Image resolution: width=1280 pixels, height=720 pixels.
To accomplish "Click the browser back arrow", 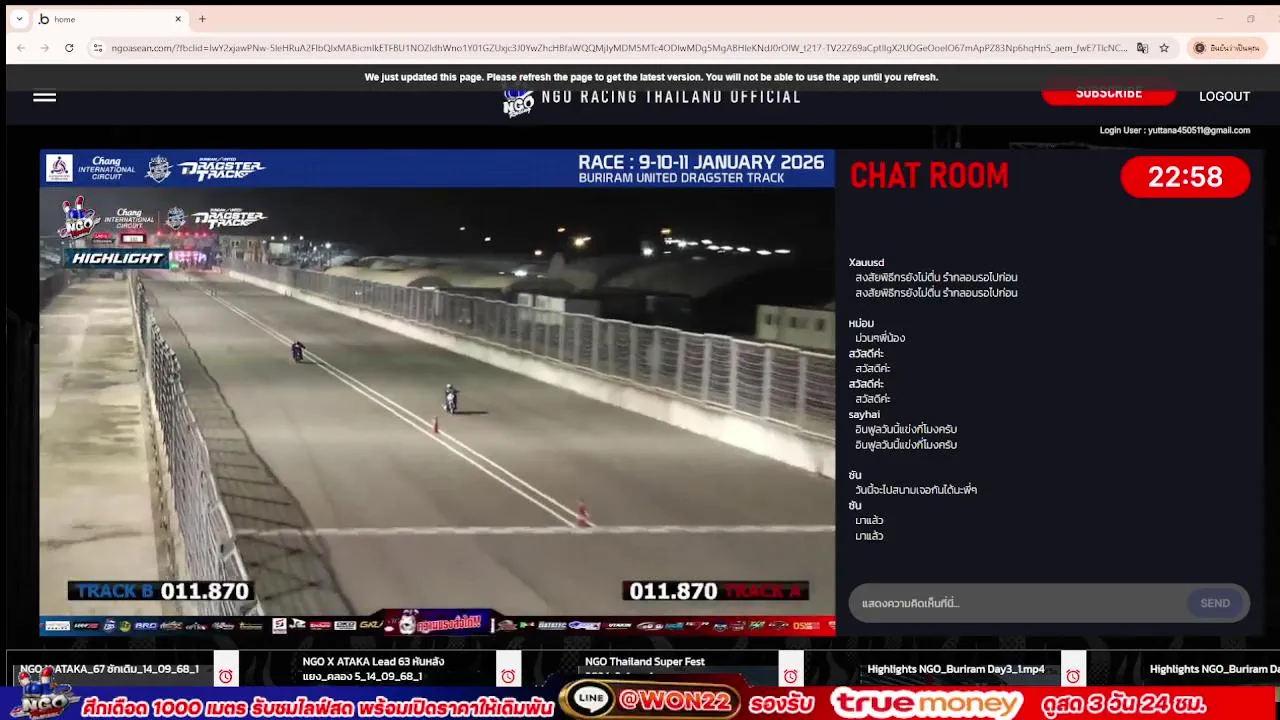I will [x=20, y=48].
